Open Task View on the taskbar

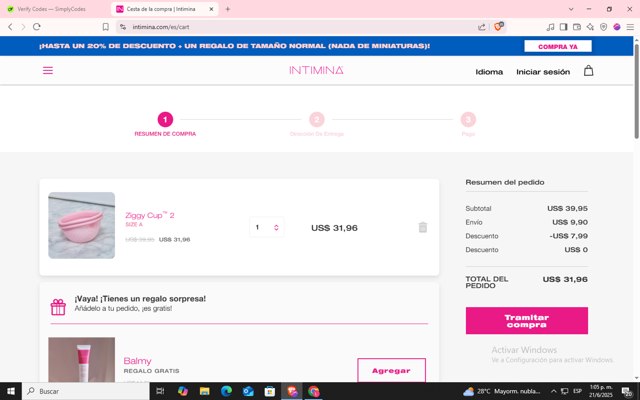pyautogui.click(x=160, y=391)
